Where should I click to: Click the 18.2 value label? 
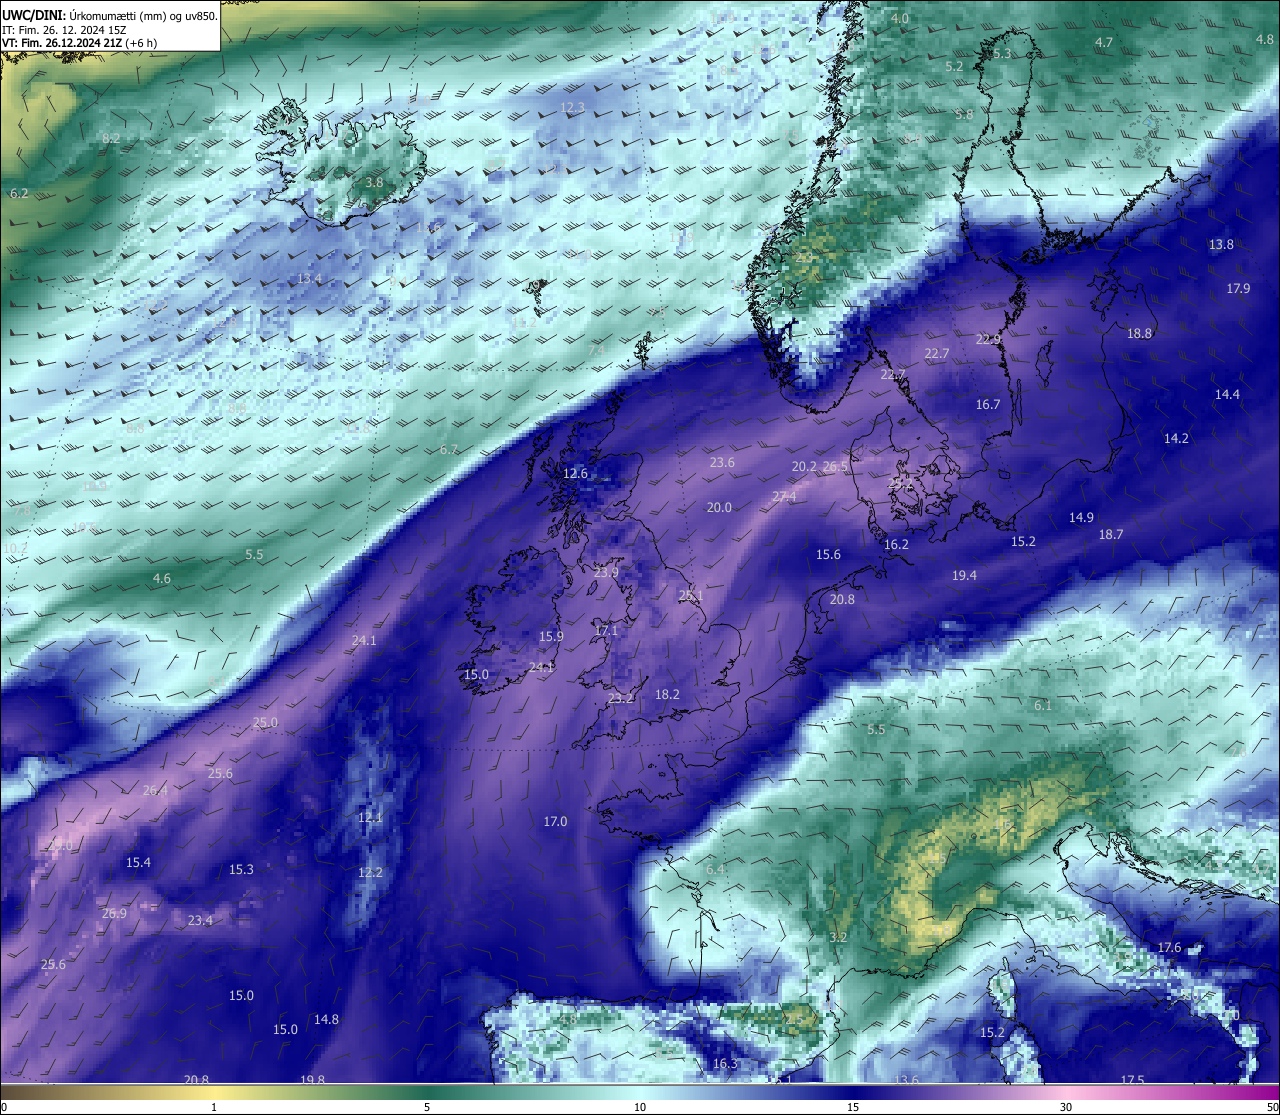pos(667,695)
